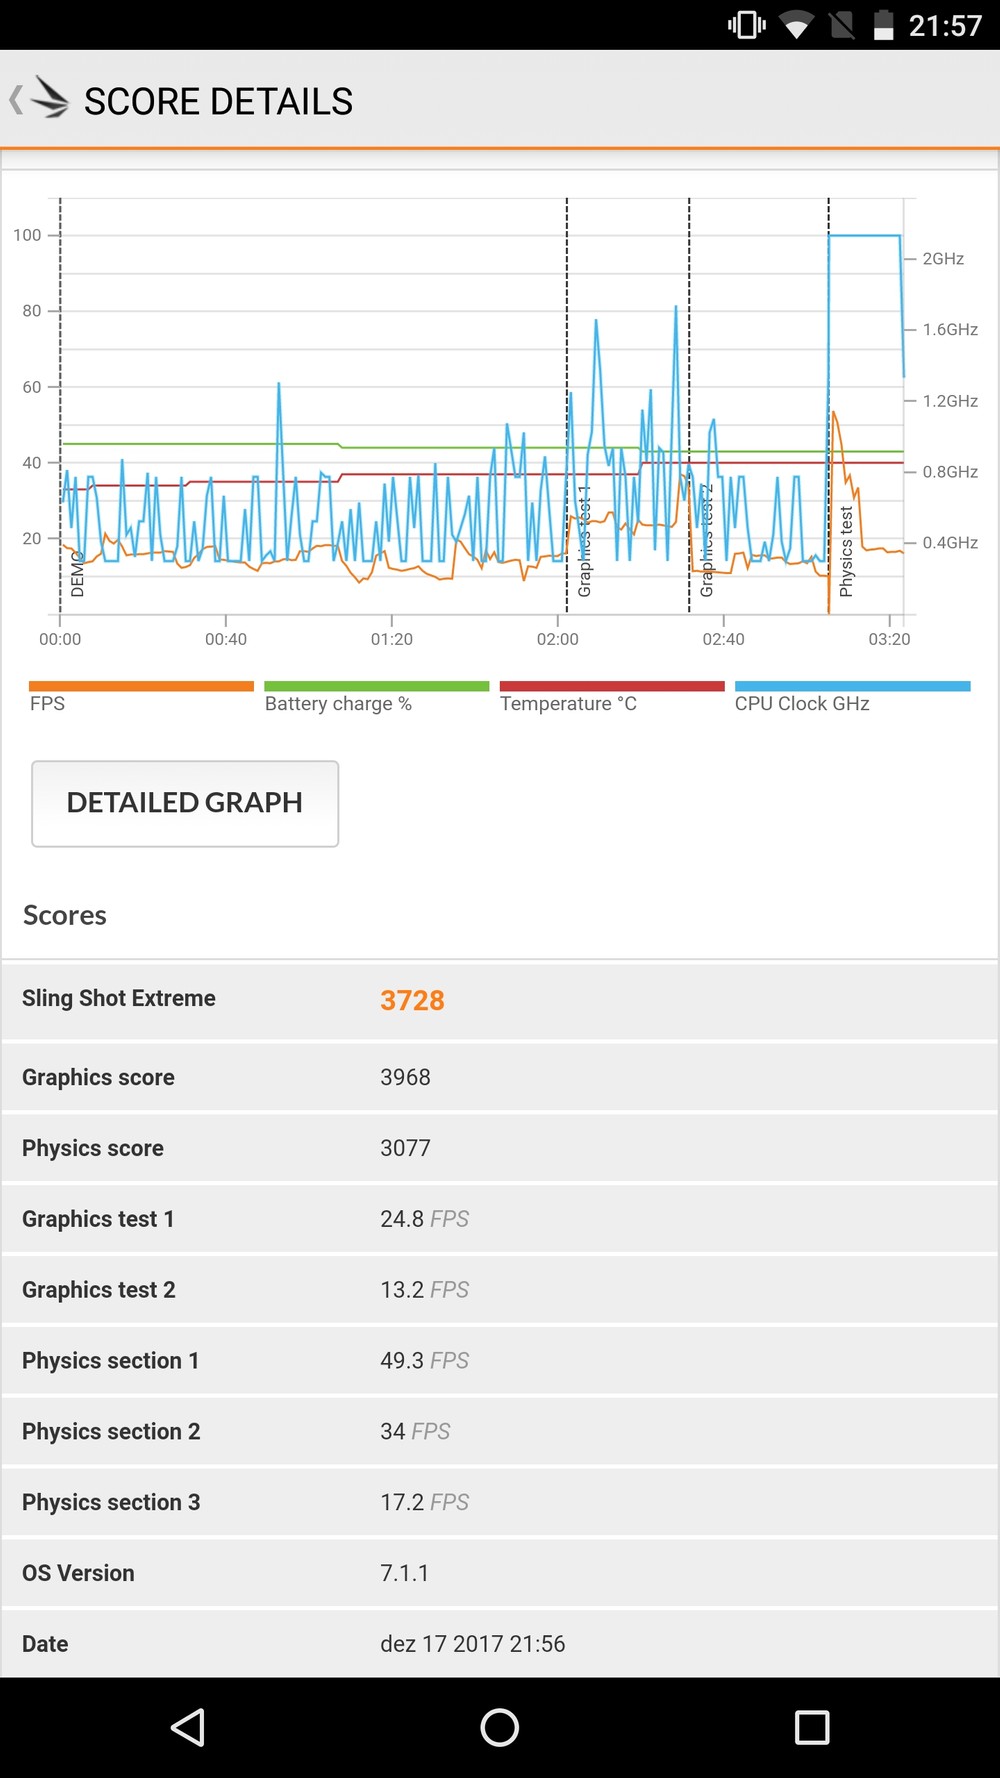Tap the battery icon in status bar
Screen dimensions: 1000x1778
[x=883, y=25]
